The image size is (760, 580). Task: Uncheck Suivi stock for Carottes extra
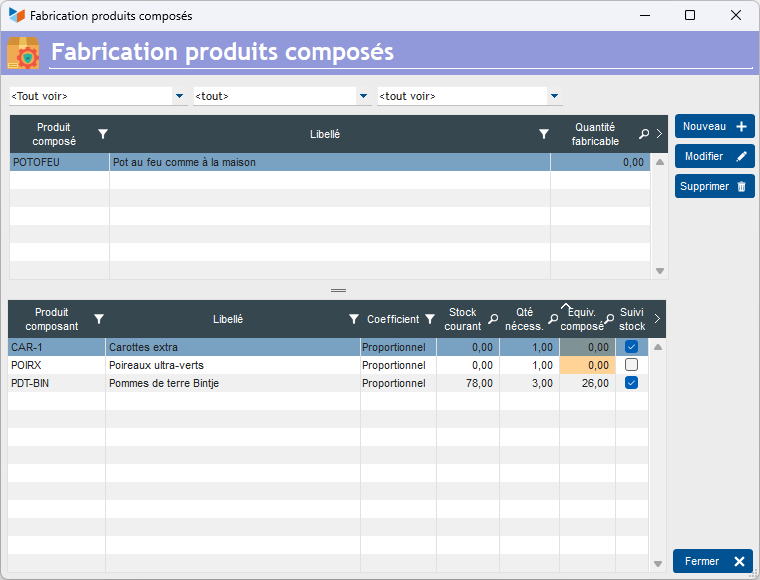(631, 347)
